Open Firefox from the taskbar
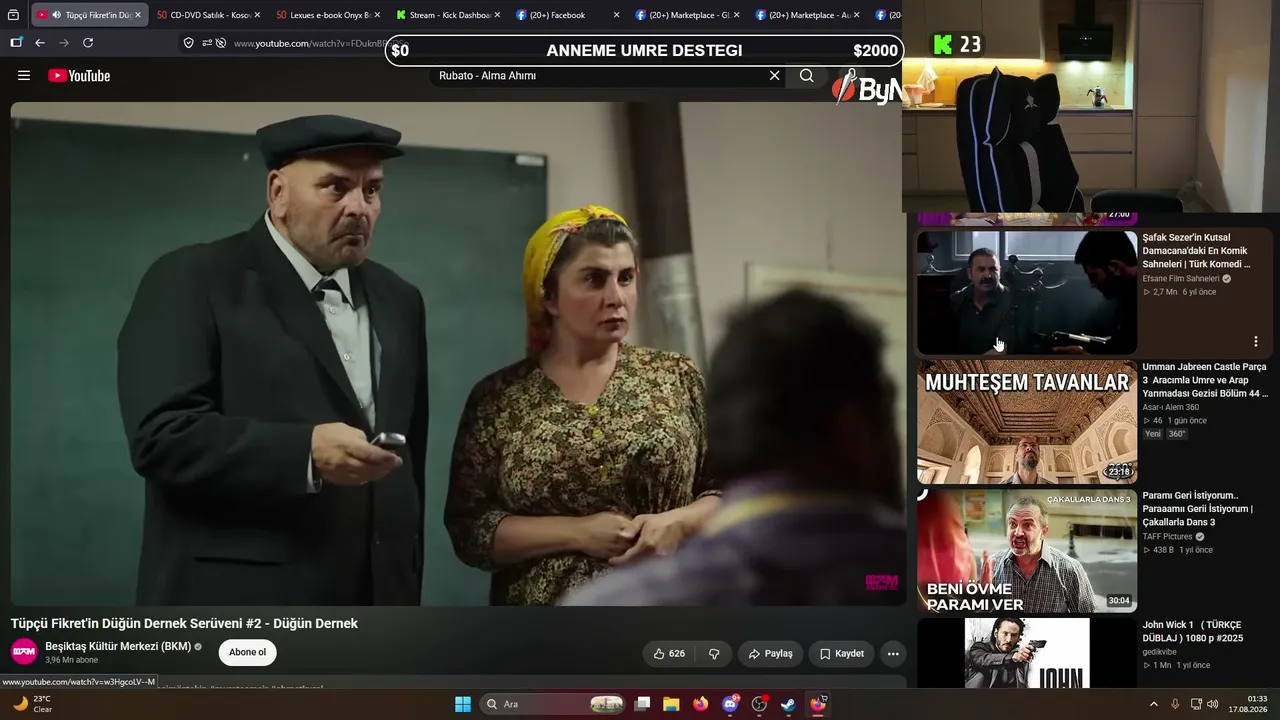 (700, 704)
